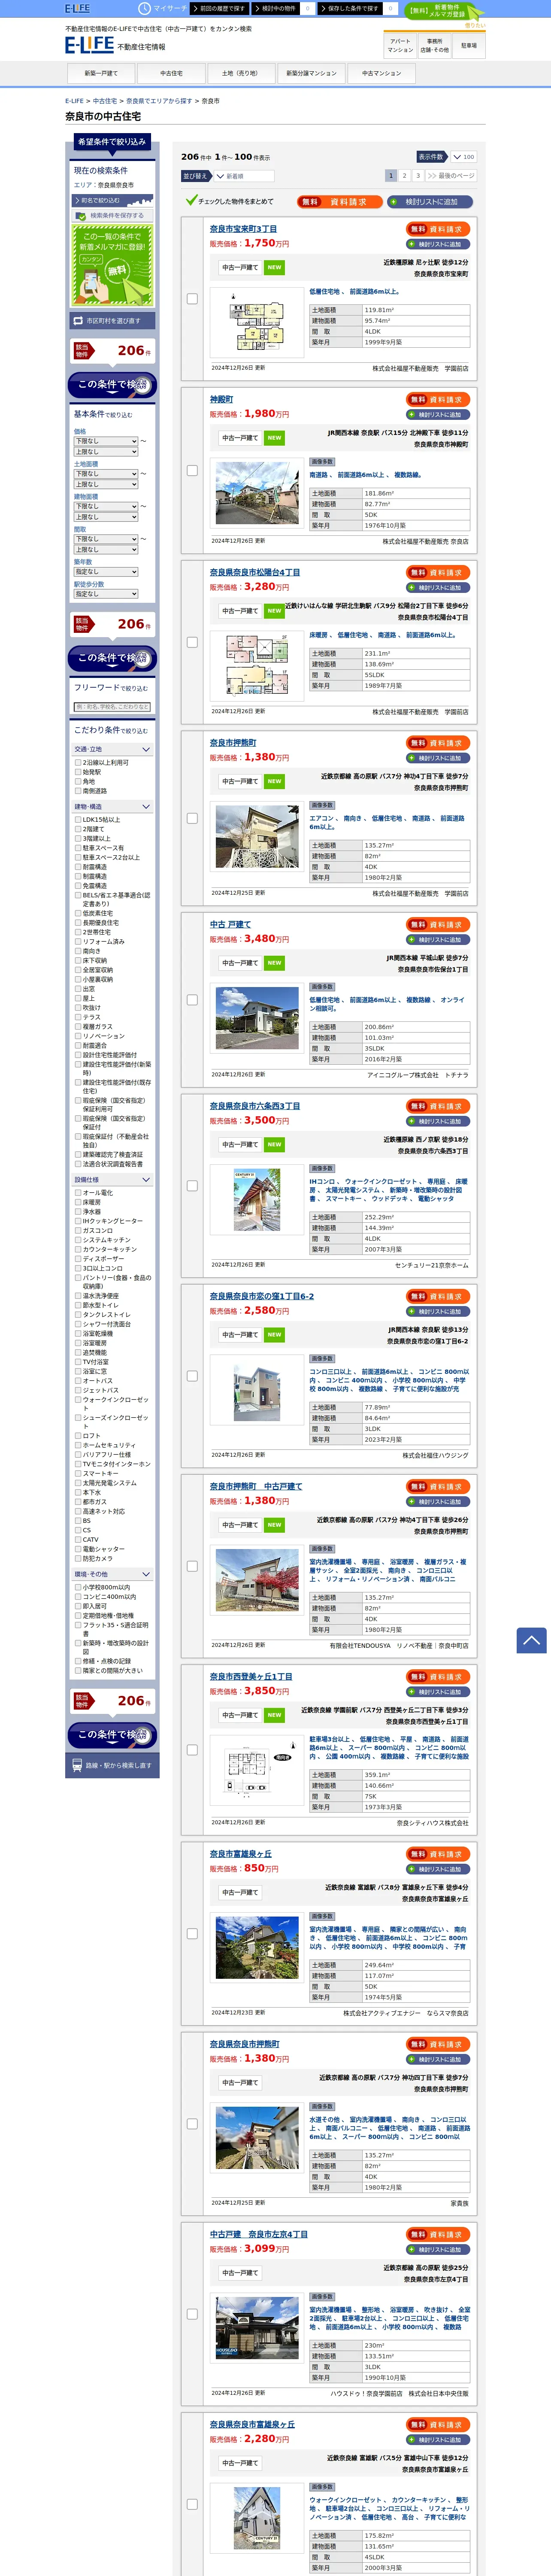Open 奈良市富雄泉ヶ丘 listing title link
Image resolution: width=551 pixels, height=2576 pixels.
pyautogui.click(x=240, y=1853)
